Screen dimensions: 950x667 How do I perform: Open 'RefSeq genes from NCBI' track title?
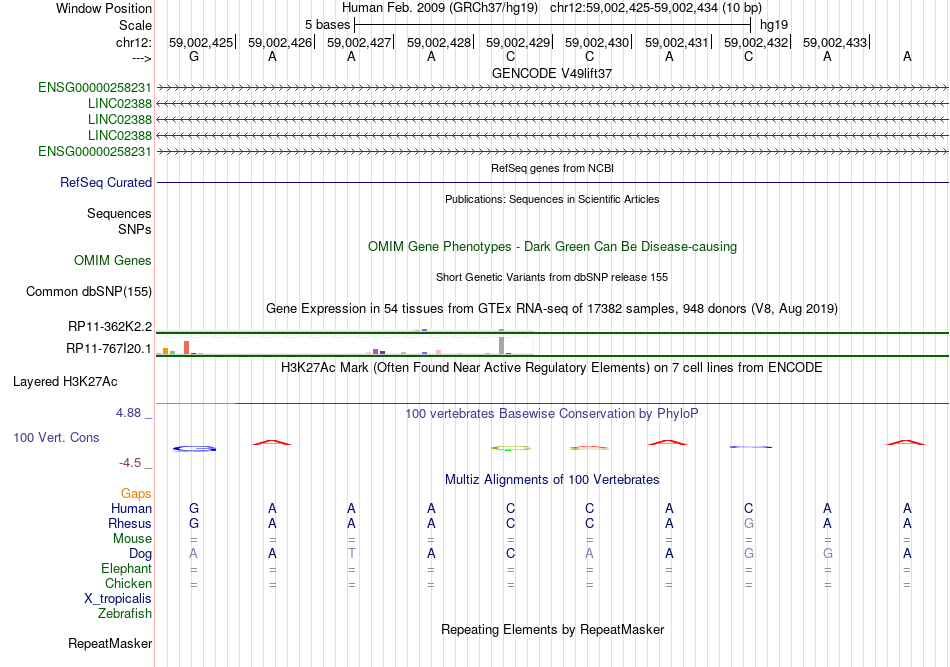pyautogui.click(x=552, y=168)
